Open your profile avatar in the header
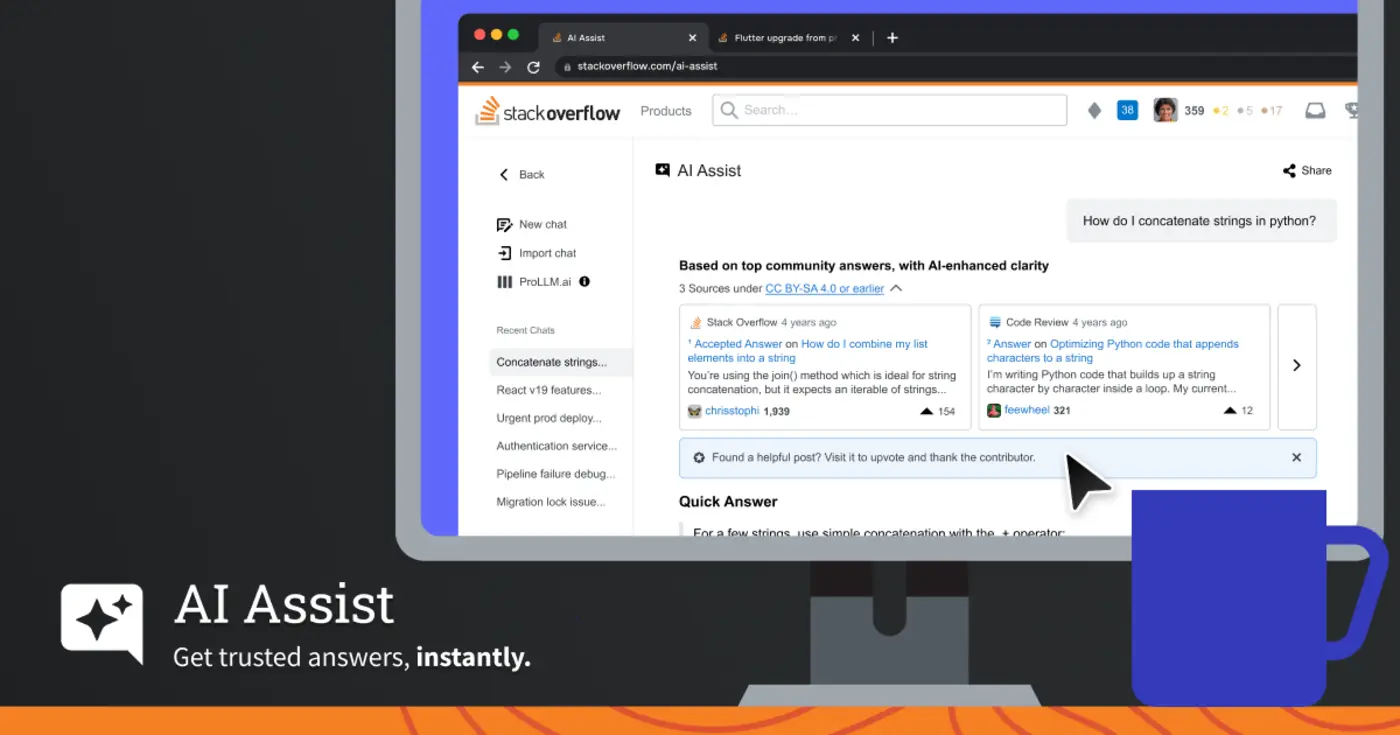 tap(1164, 110)
